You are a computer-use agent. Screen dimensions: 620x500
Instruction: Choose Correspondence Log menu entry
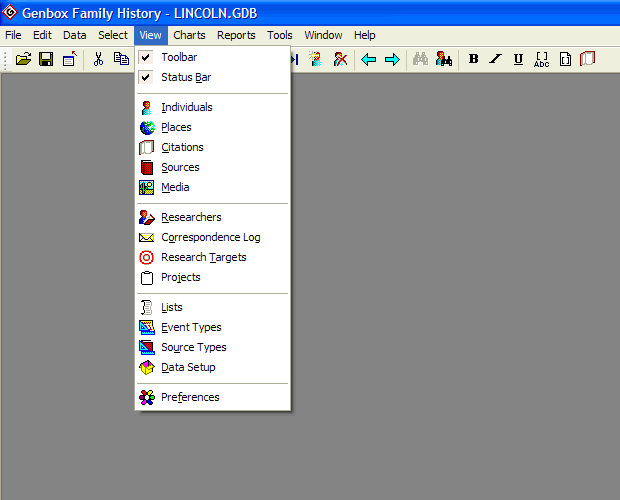(210, 237)
